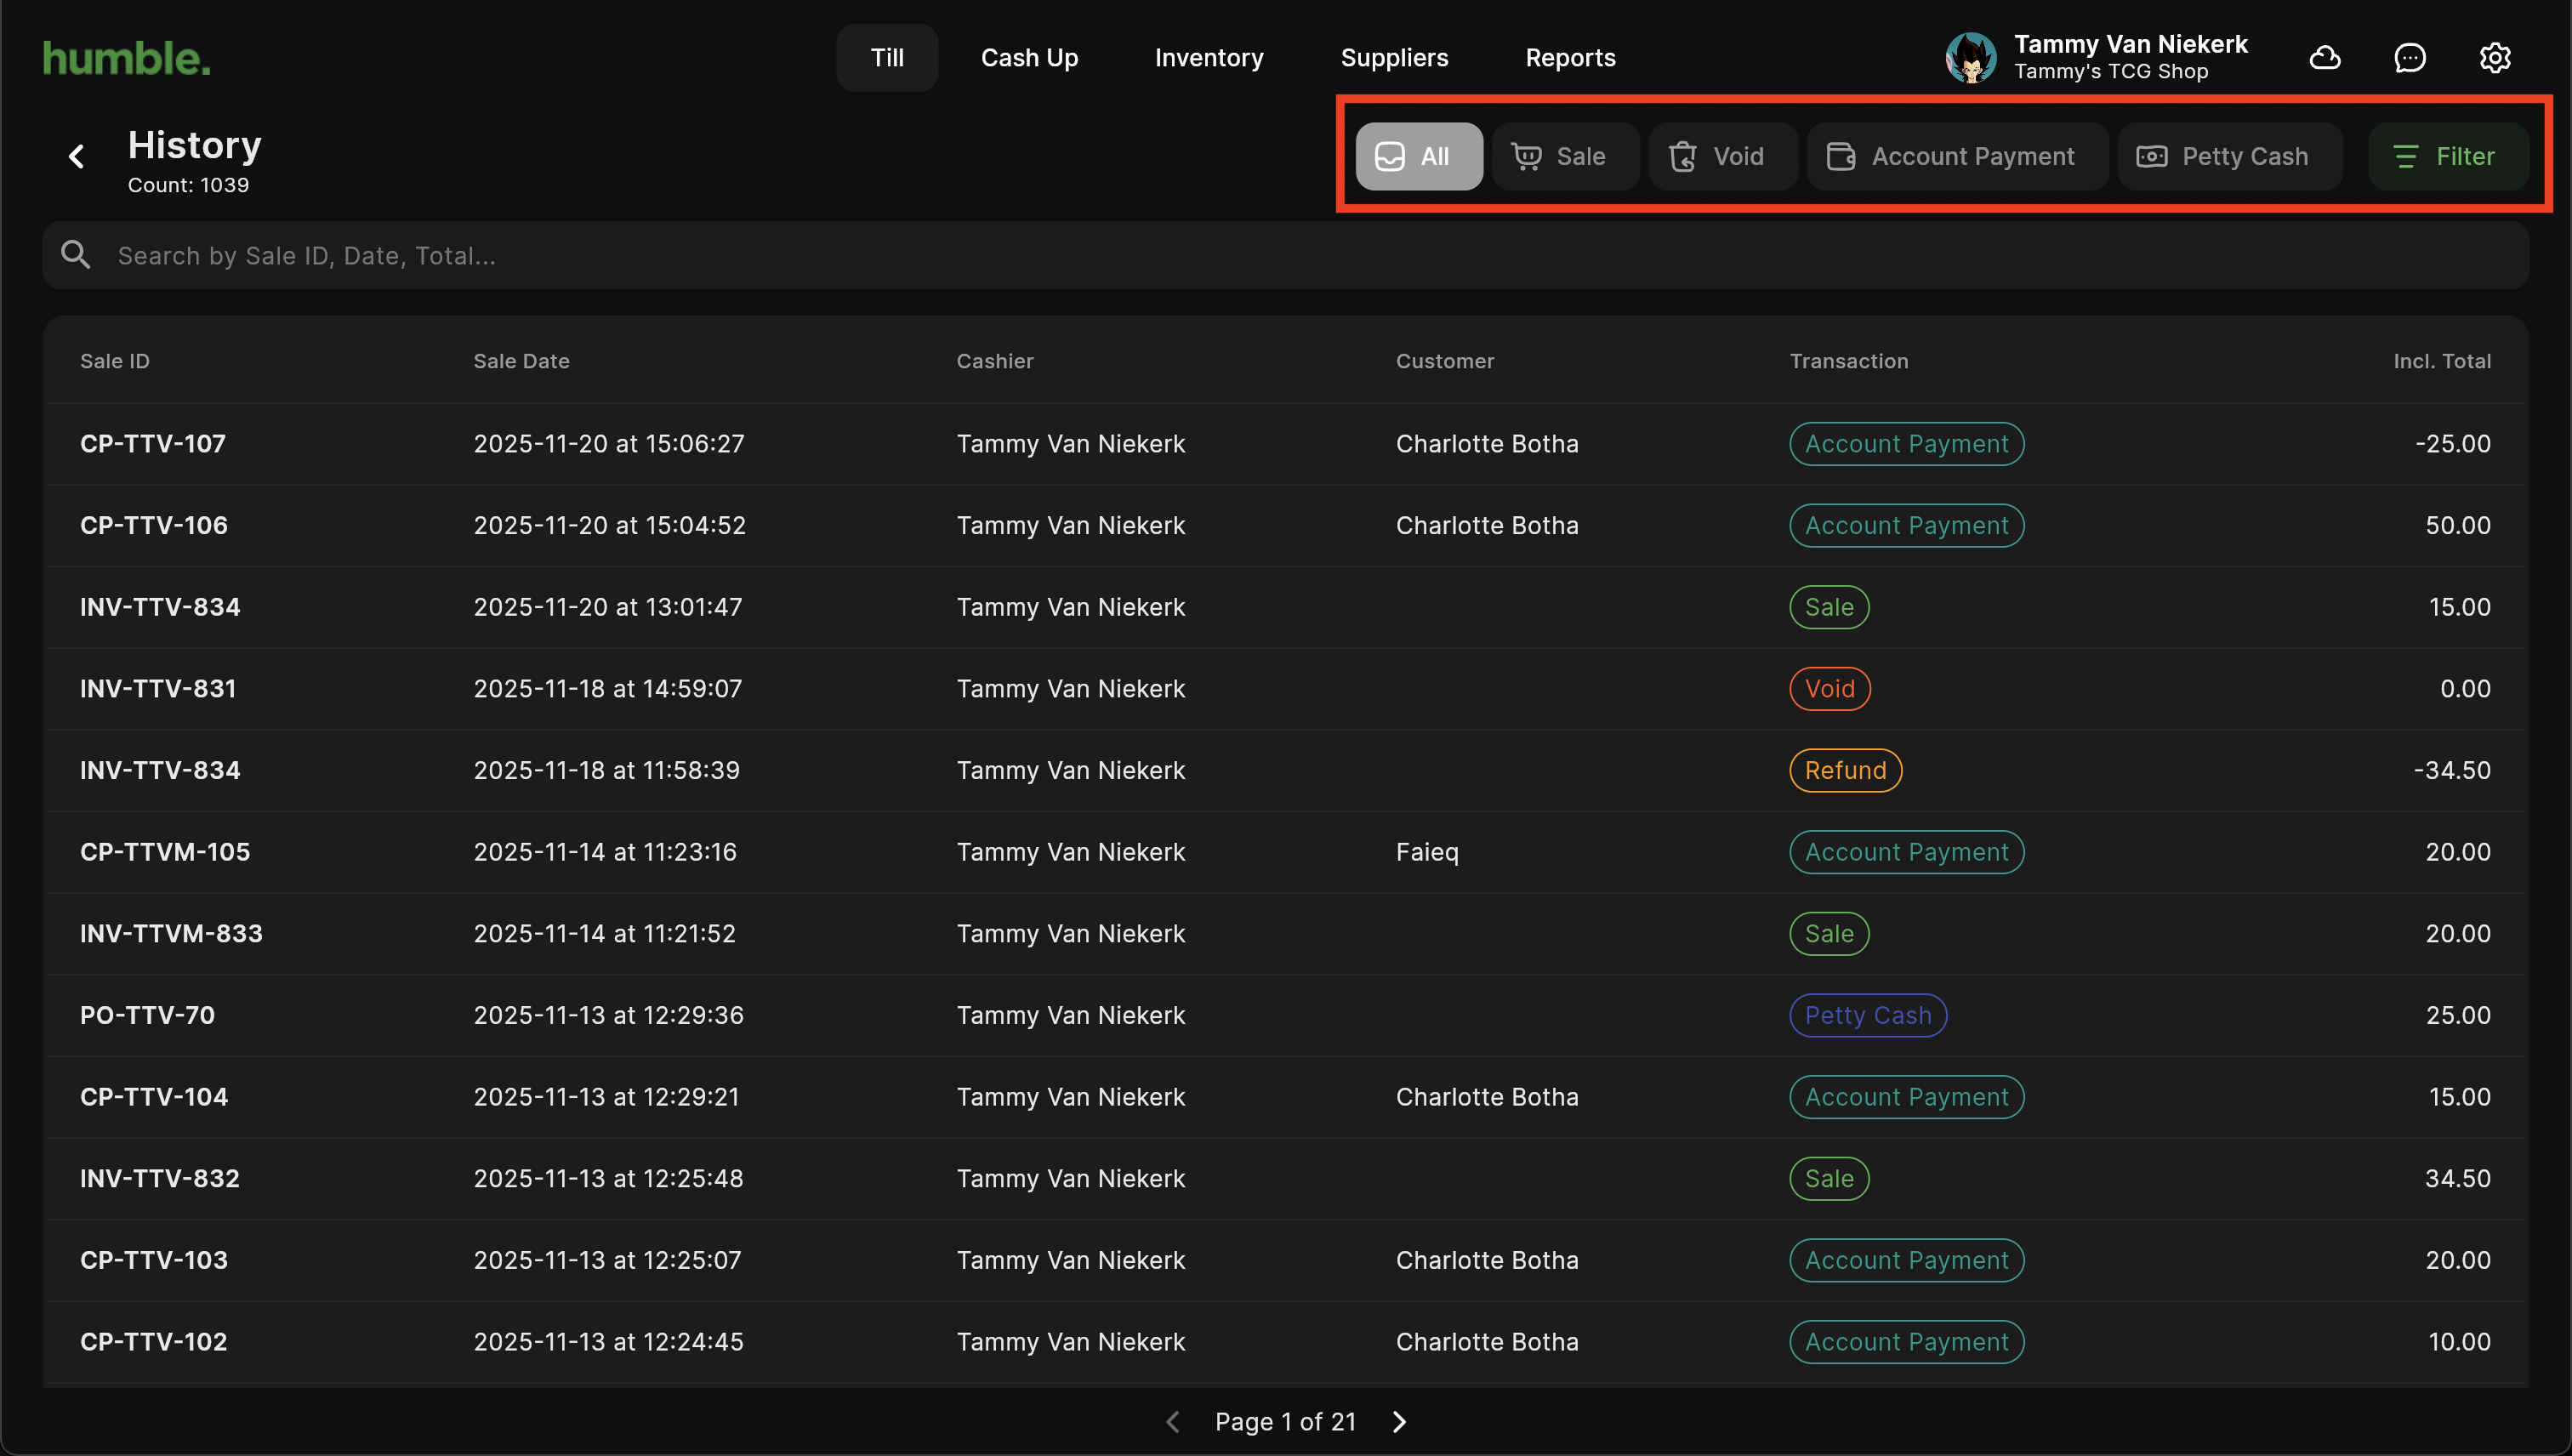Switch to the Cash Up tab
Image resolution: width=2572 pixels, height=1456 pixels.
pos(1029,58)
